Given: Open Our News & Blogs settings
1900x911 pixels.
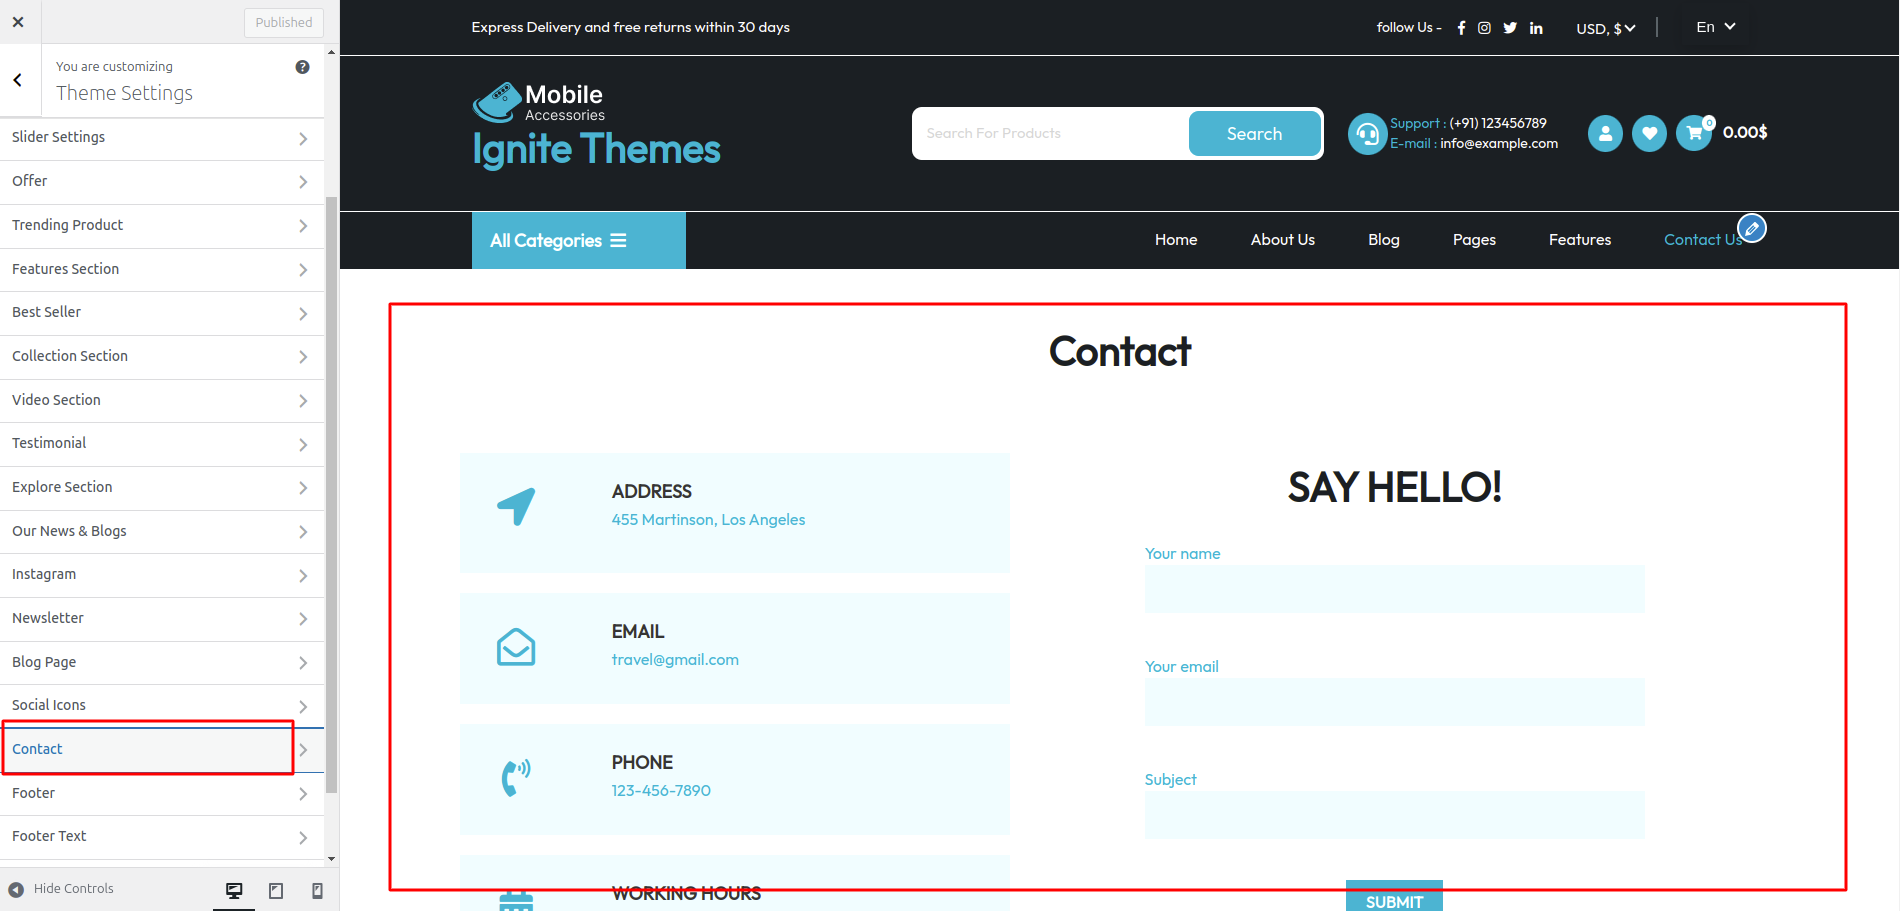Looking at the screenshot, I should (x=162, y=532).
